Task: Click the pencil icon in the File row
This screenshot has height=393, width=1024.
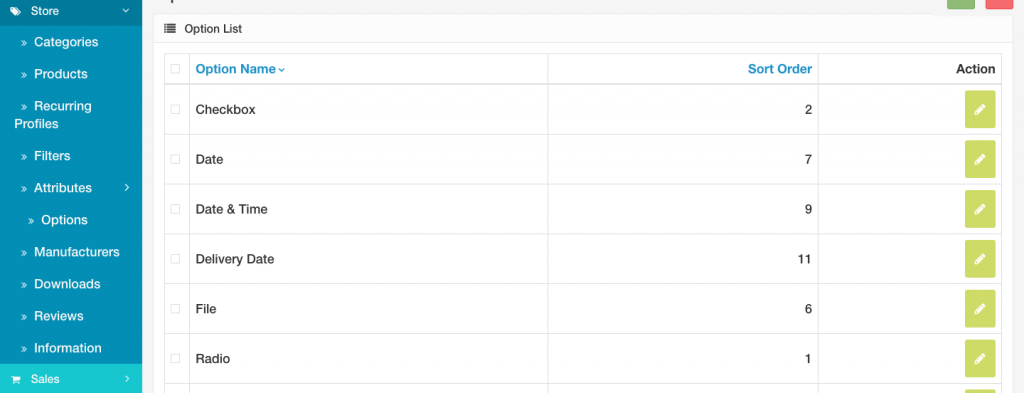Action: pos(980,309)
